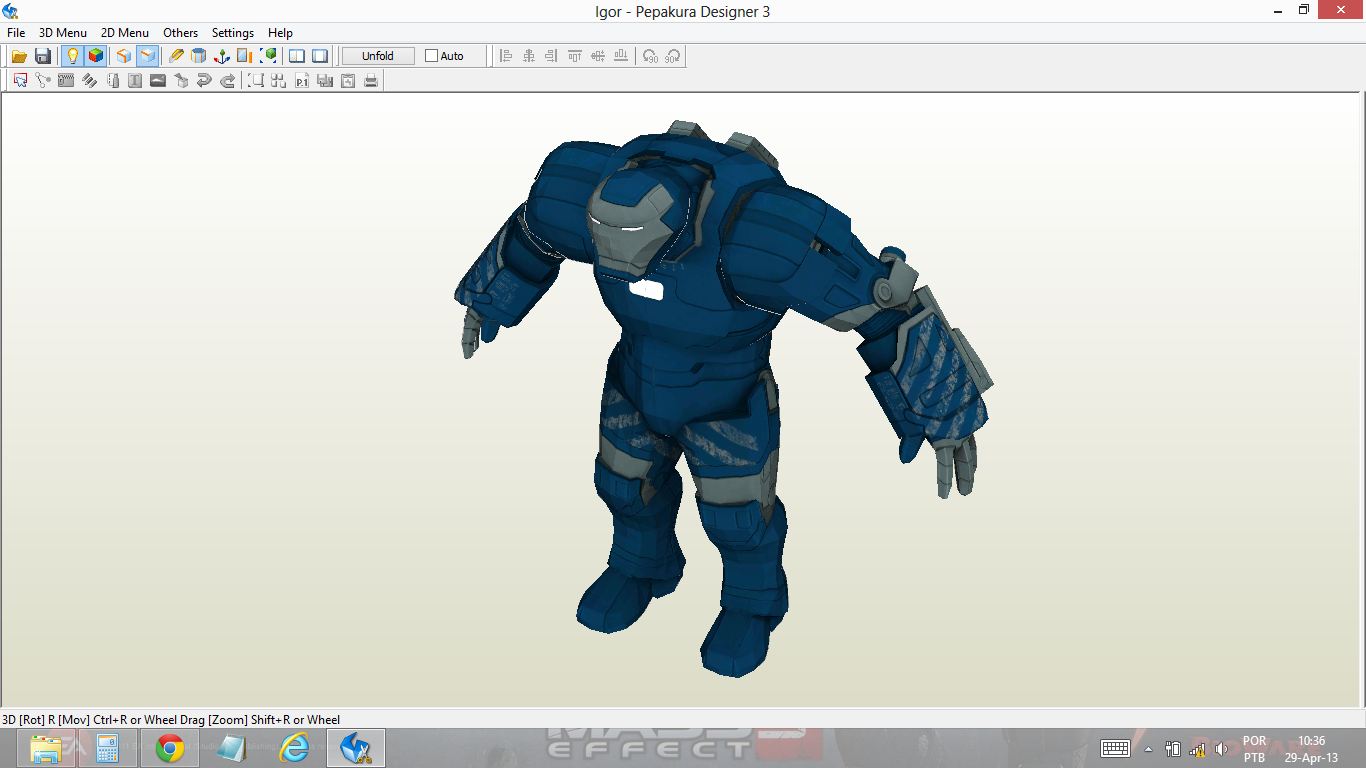Click the square with corner brackets icon
Viewport: 1366px width, 768px height.
tap(256, 80)
